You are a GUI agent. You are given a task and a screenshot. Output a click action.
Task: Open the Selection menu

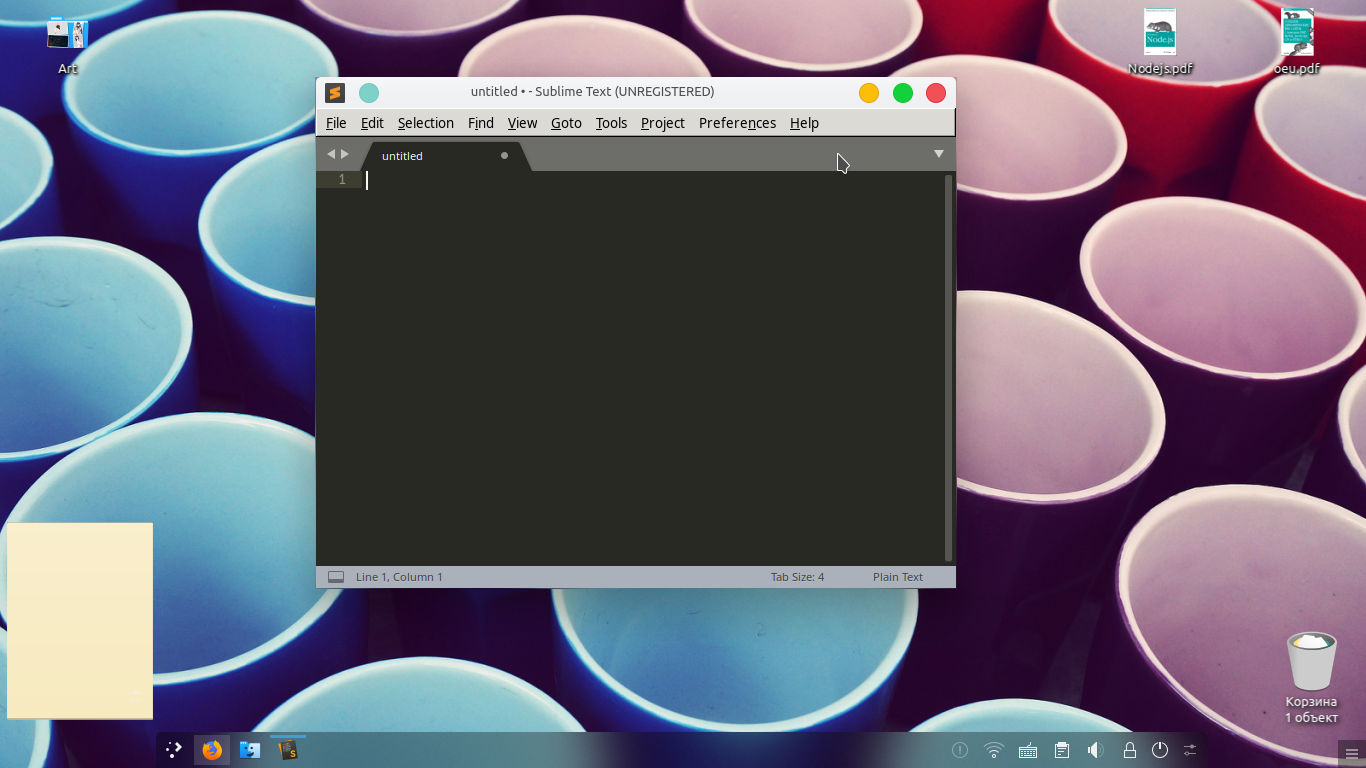pyautogui.click(x=426, y=123)
